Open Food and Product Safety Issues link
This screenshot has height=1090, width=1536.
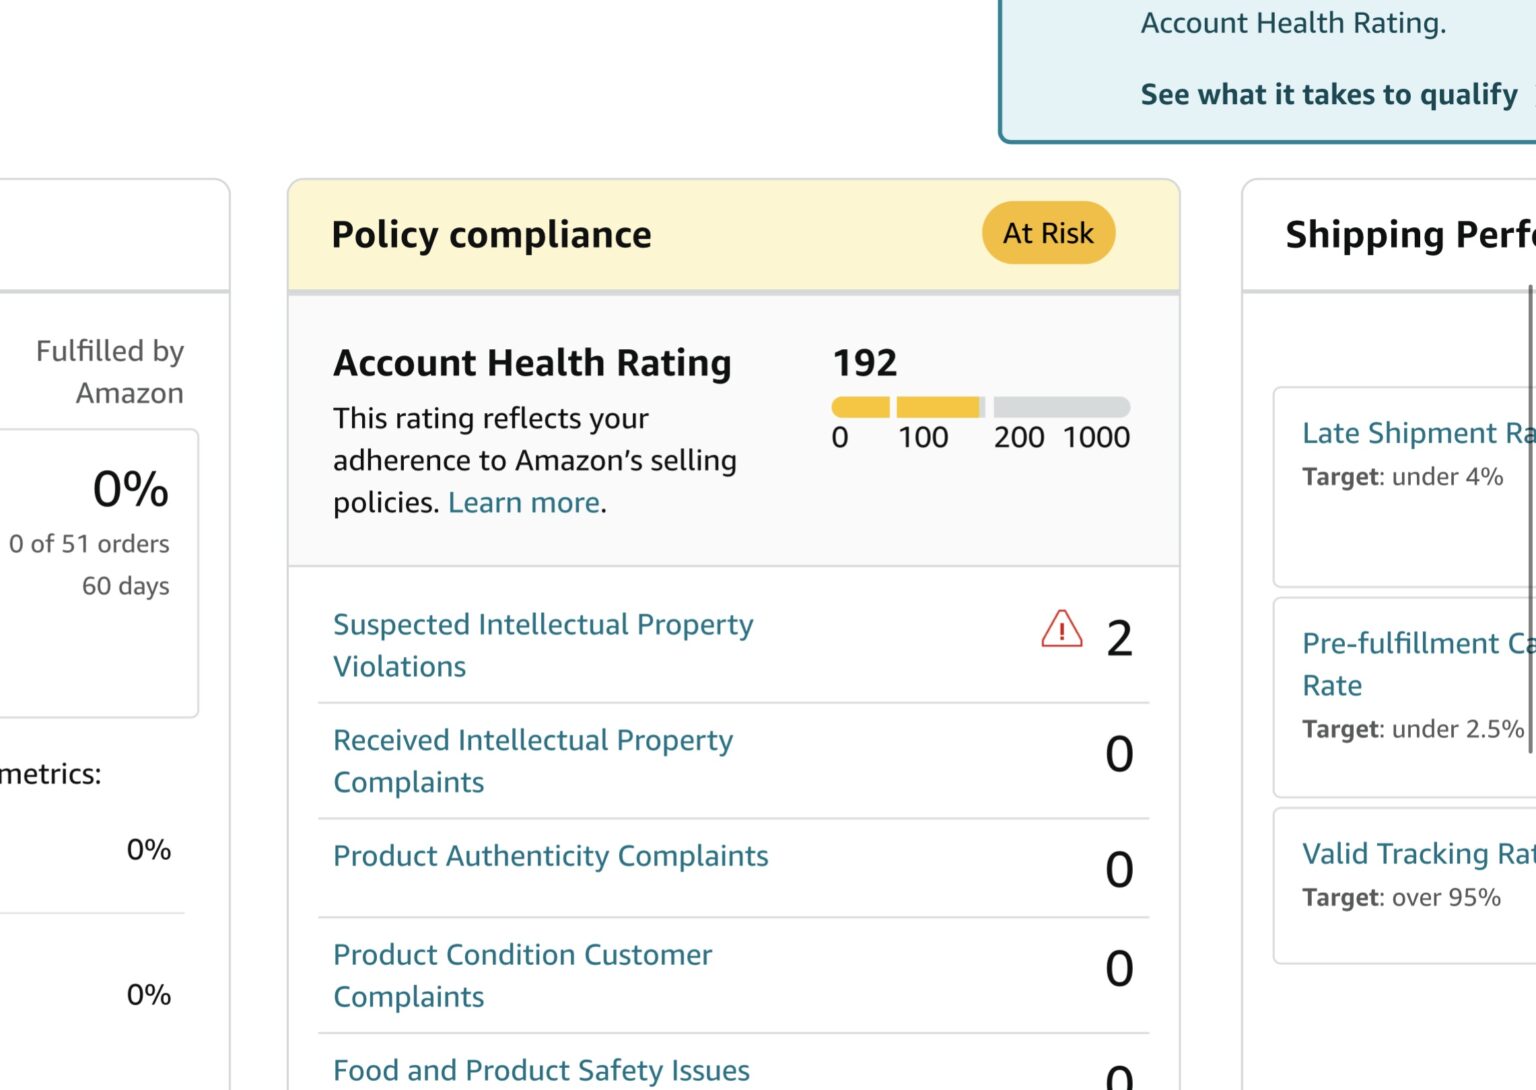pyautogui.click(x=541, y=1070)
